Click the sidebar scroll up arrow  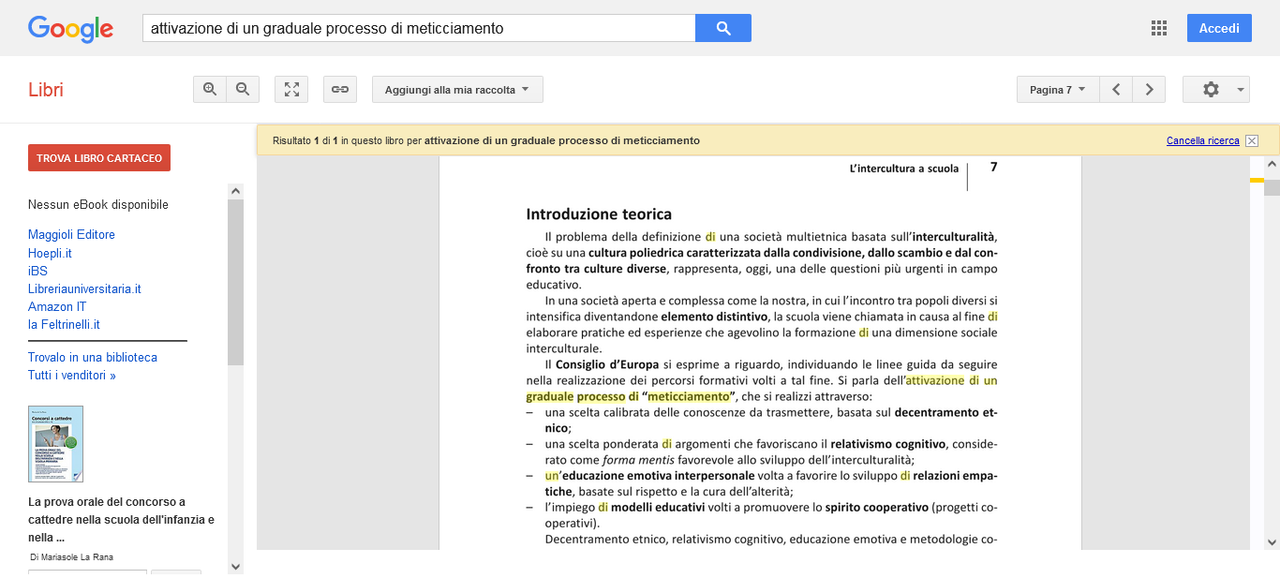click(x=236, y=191)
